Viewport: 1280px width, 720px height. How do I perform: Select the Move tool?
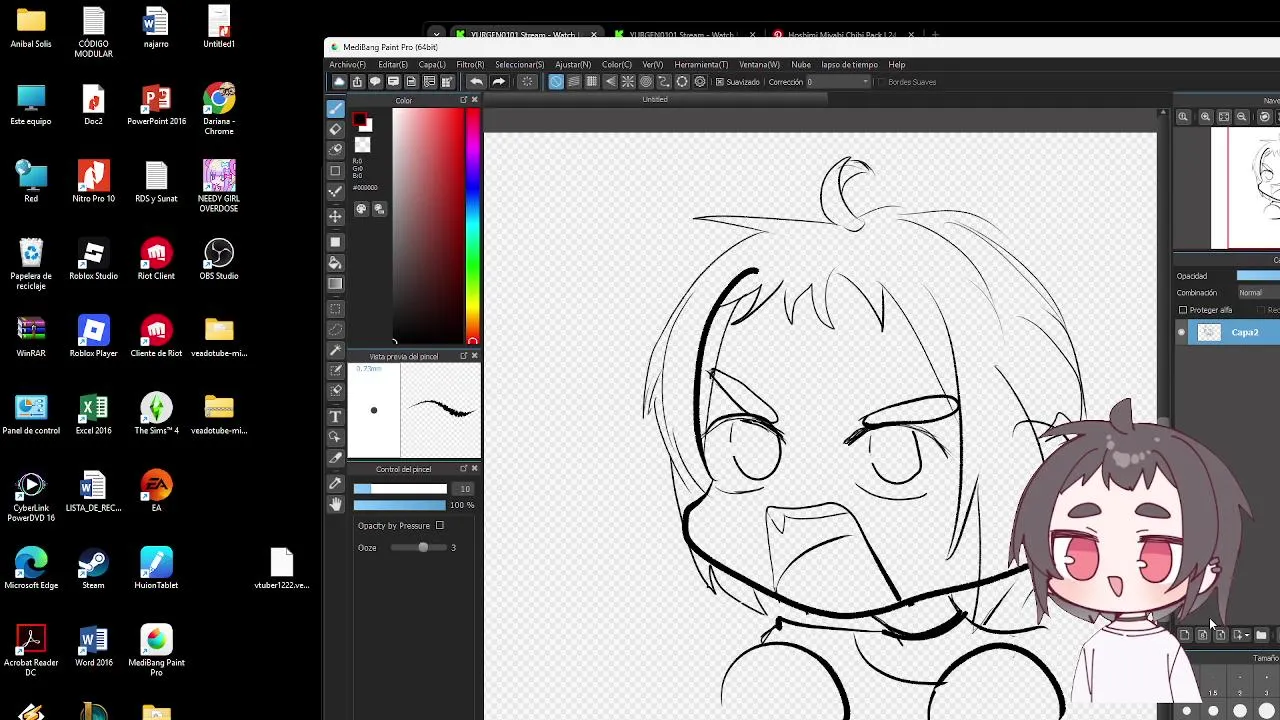click(x=336, y=216)
